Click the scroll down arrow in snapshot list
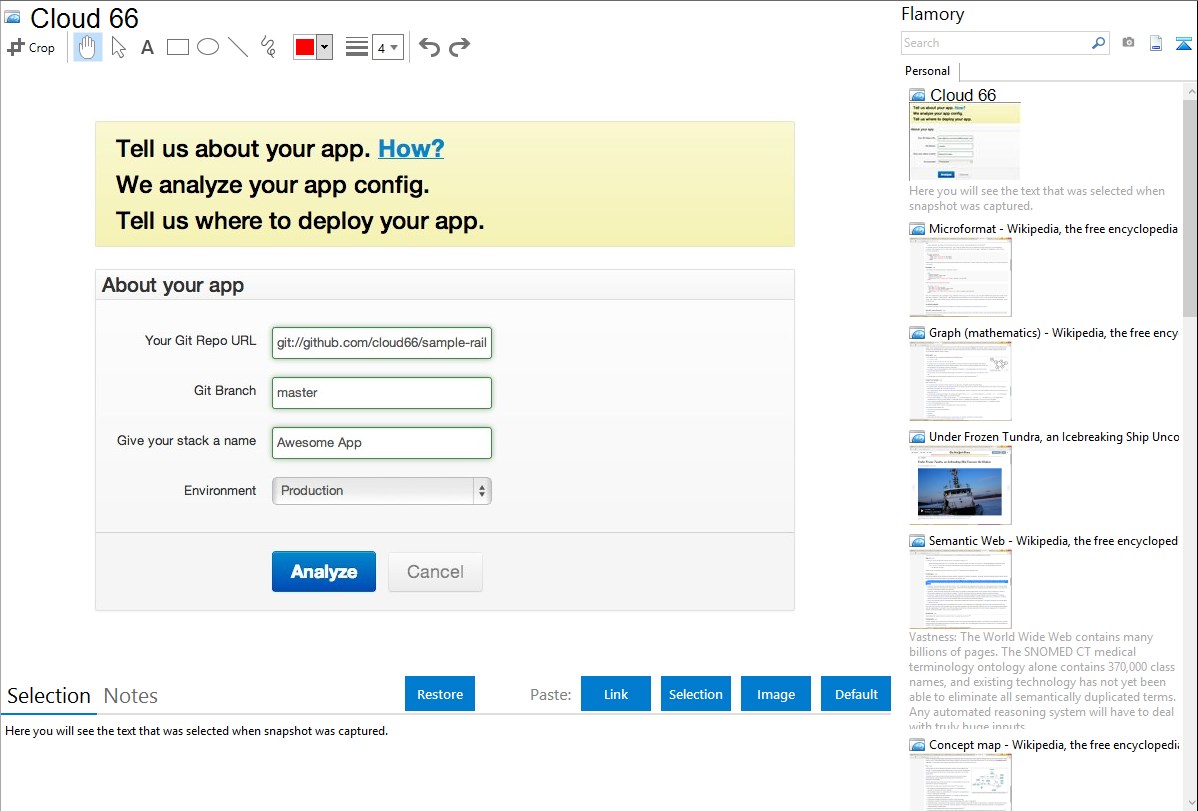Viewport: 1198px width, 811px height. click(1190, 803)
